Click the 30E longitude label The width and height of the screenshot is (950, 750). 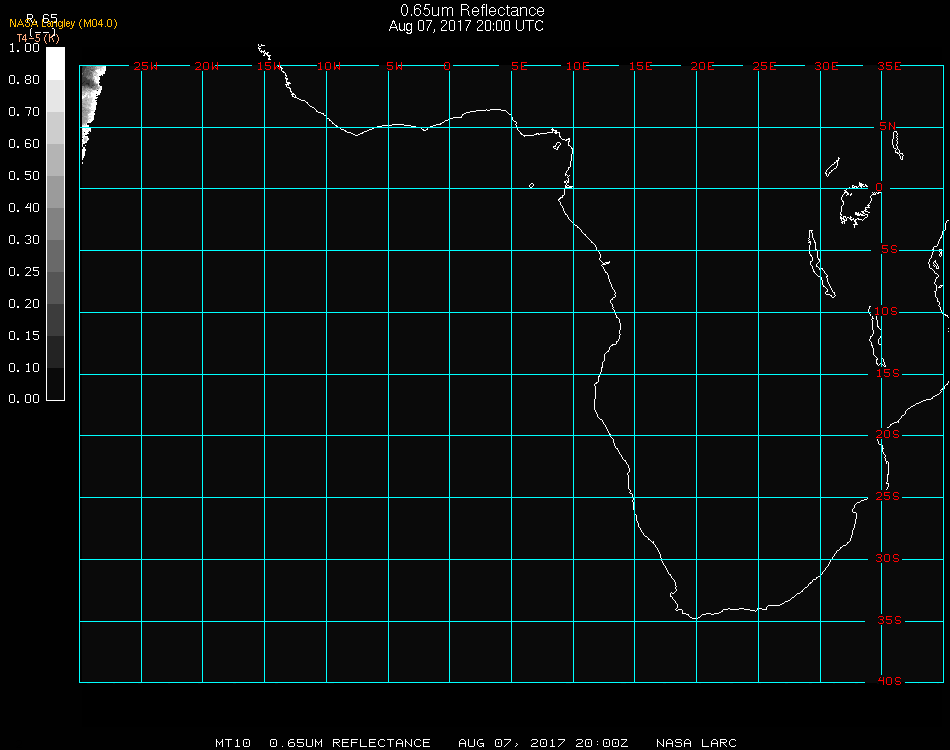coord(826,66)
